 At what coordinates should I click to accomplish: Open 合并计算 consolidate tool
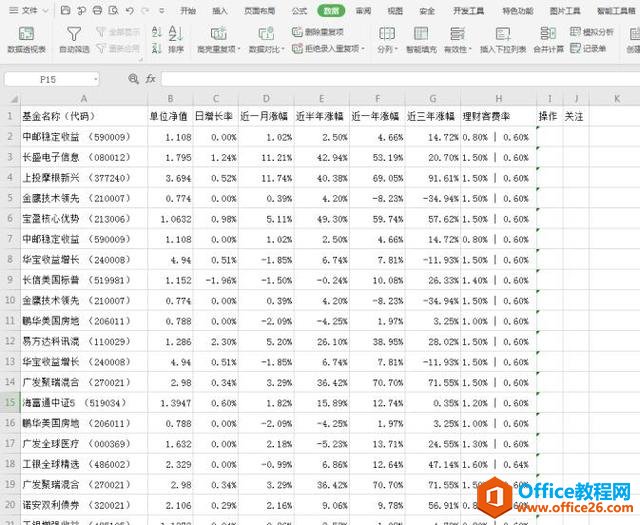click(x=549, y=40)
